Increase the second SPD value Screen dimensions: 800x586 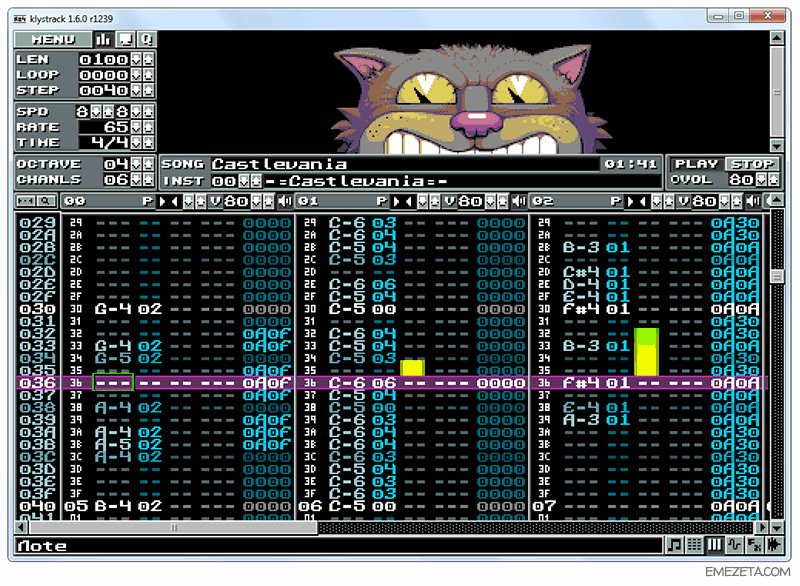pos(148,112)
